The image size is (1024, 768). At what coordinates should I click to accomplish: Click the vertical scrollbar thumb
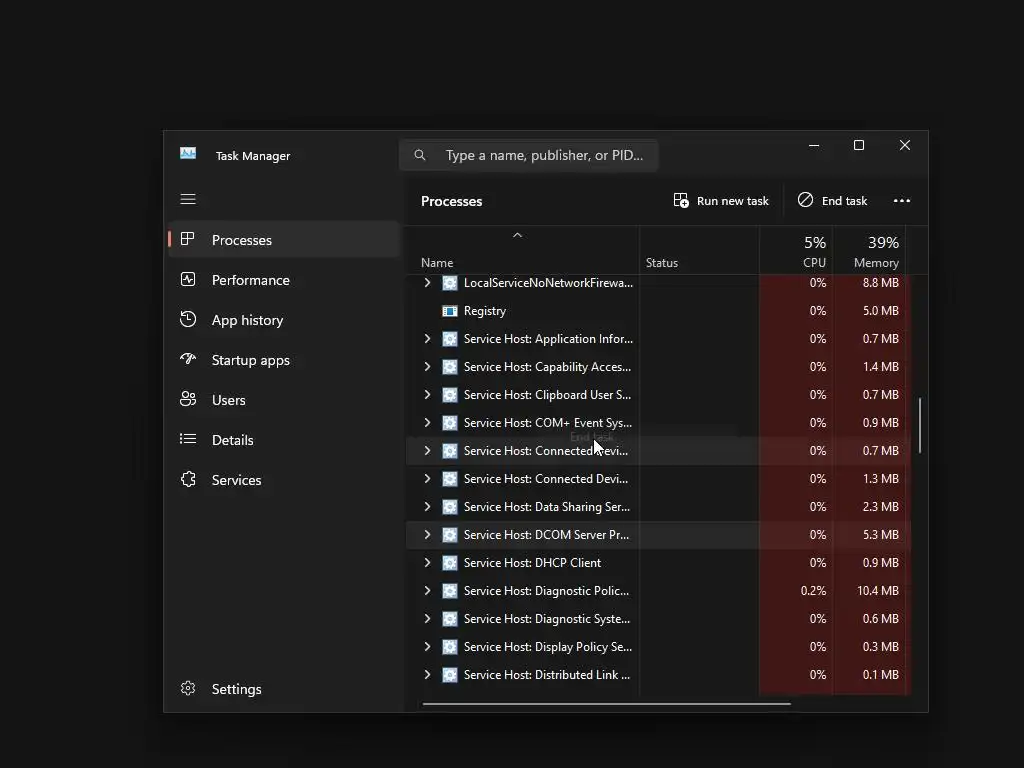920,425
